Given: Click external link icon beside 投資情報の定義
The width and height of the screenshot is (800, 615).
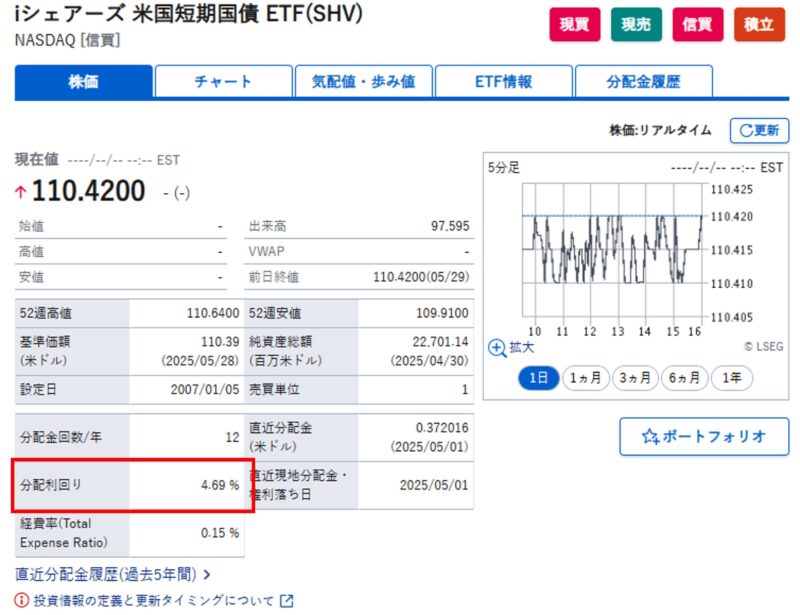Looking at the screenshot, I should point(287,601).
